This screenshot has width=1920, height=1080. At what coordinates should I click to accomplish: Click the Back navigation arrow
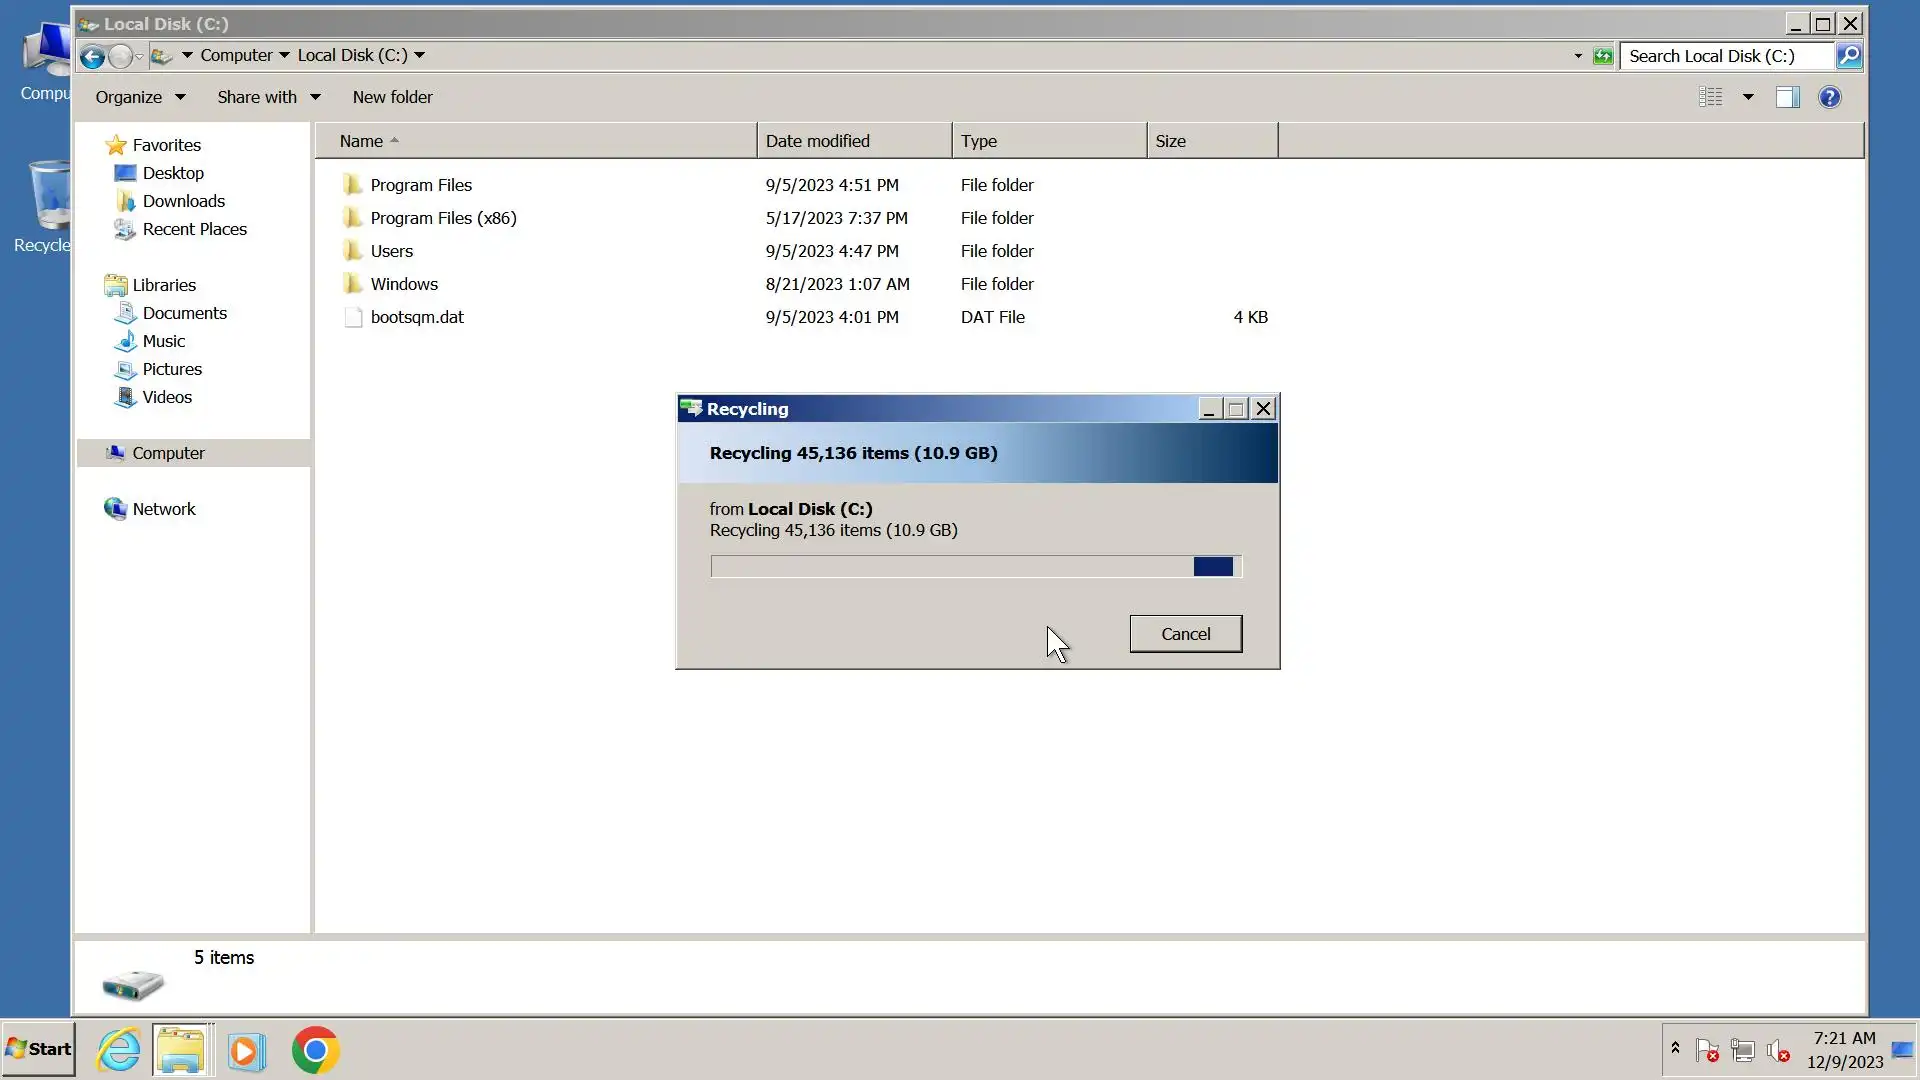click(92, 57)
